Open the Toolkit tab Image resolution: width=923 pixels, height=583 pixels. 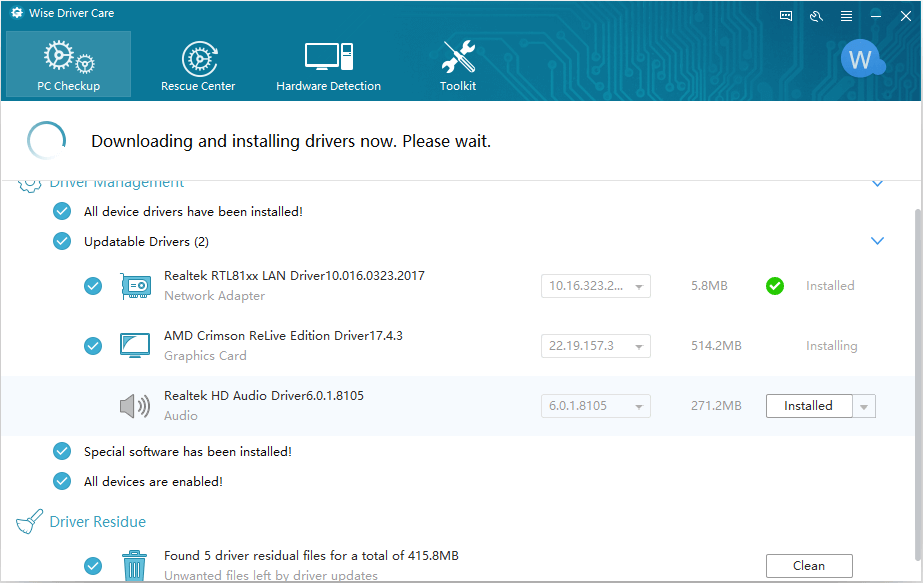[458, 65]
